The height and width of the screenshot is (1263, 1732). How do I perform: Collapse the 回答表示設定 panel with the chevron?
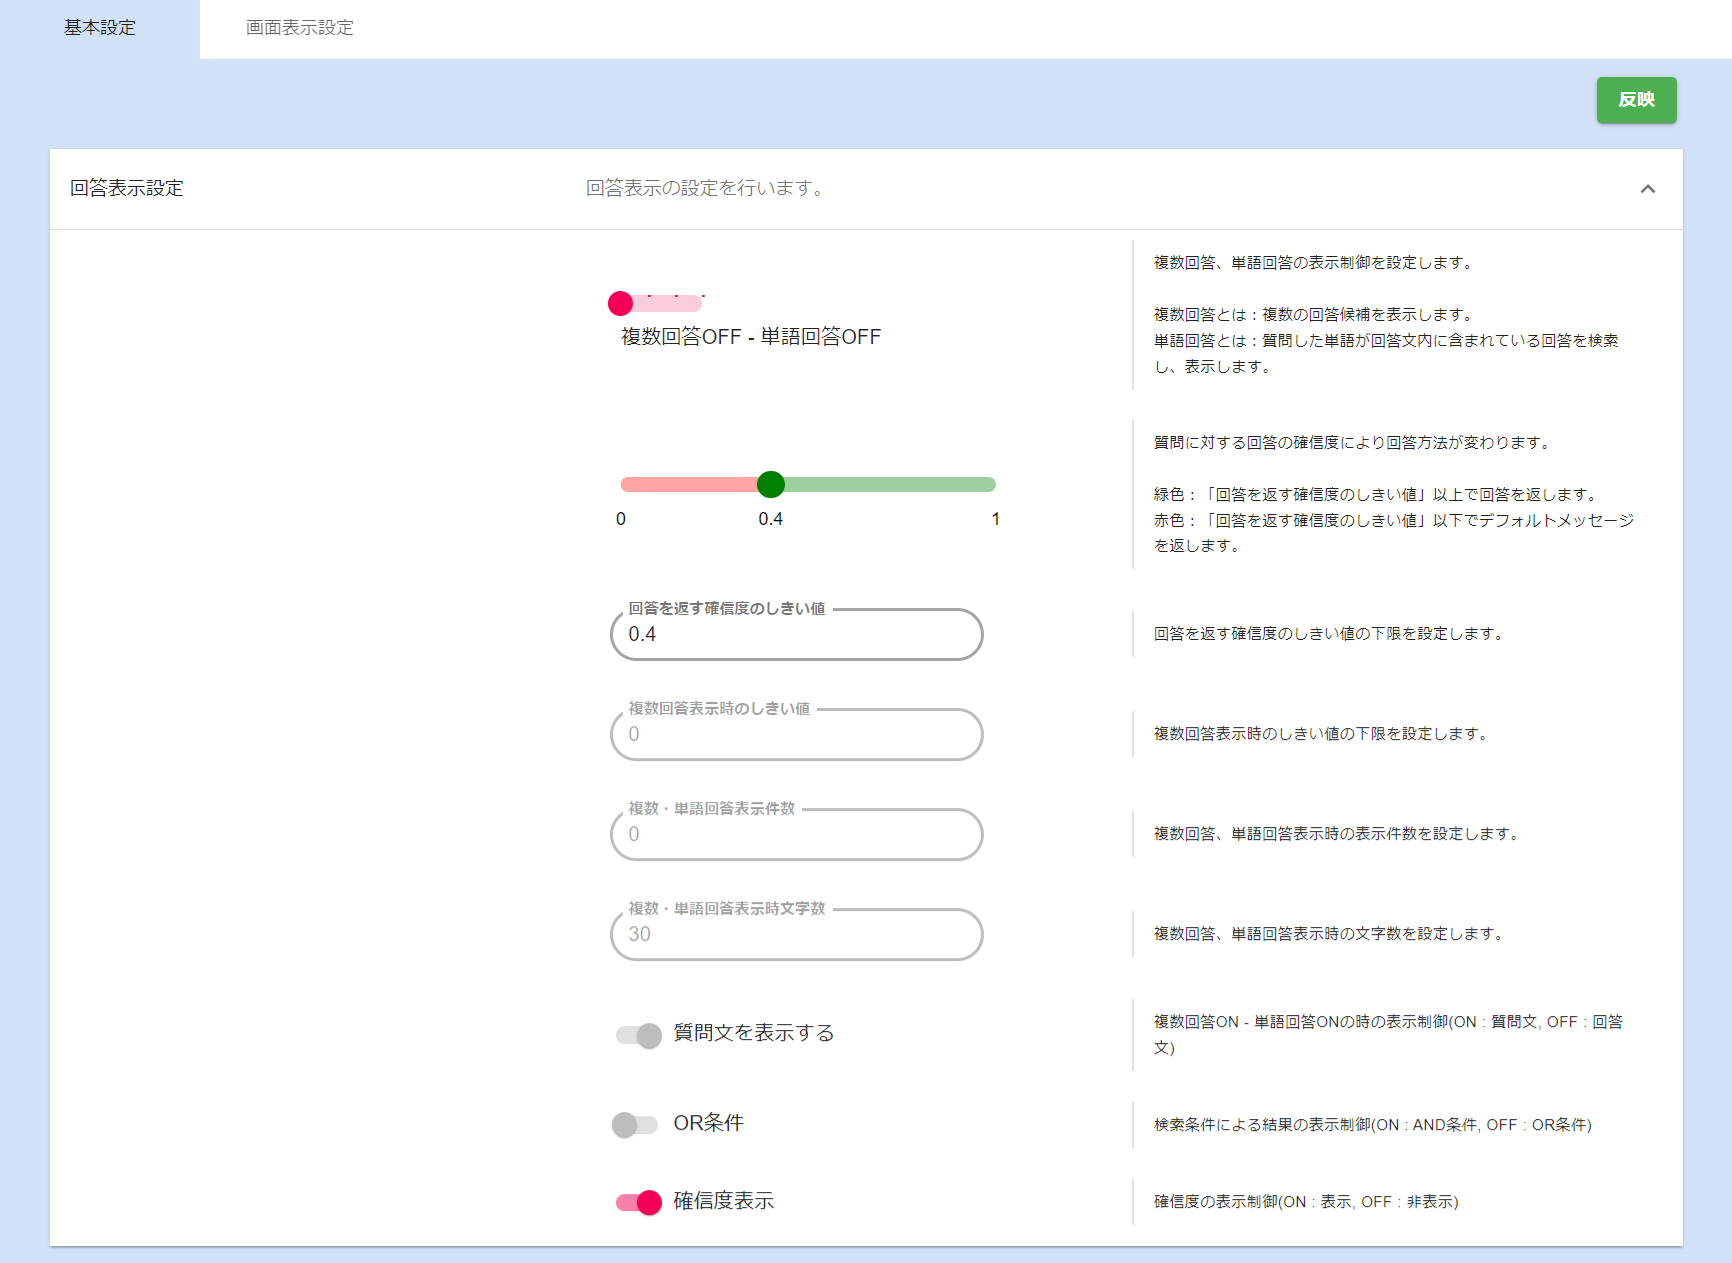pyautogui.click(x=1647, y=189)
